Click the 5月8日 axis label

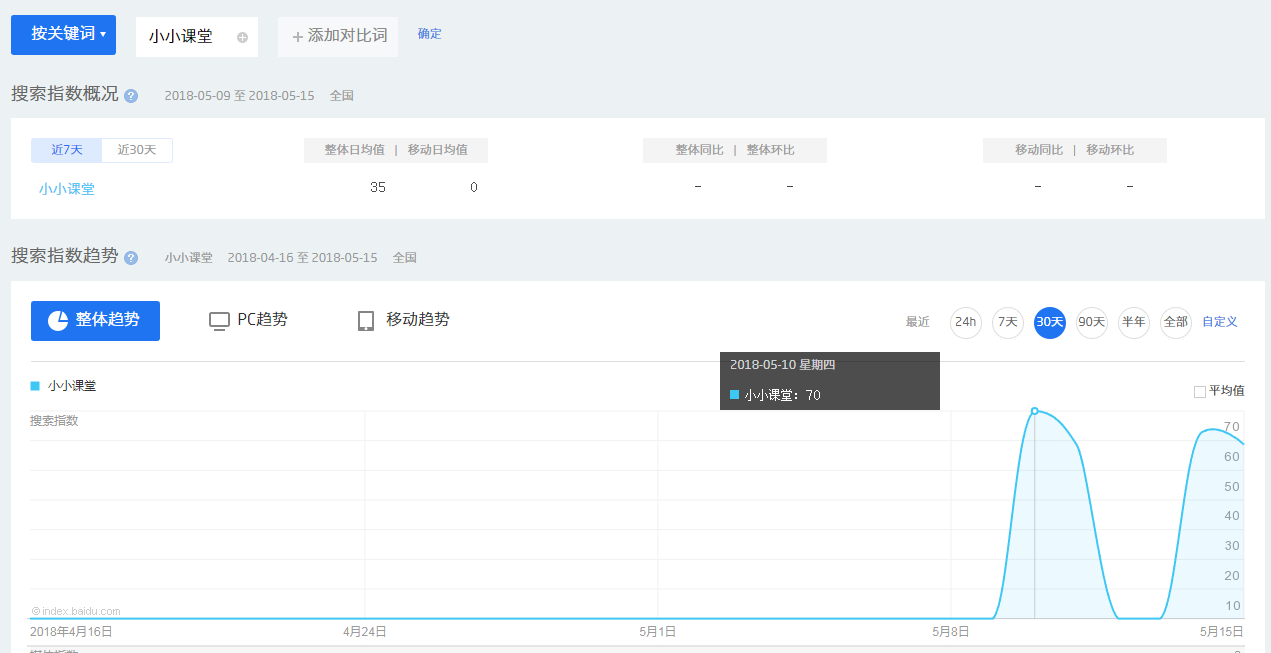pyautogui.click(x=951, y=632)
